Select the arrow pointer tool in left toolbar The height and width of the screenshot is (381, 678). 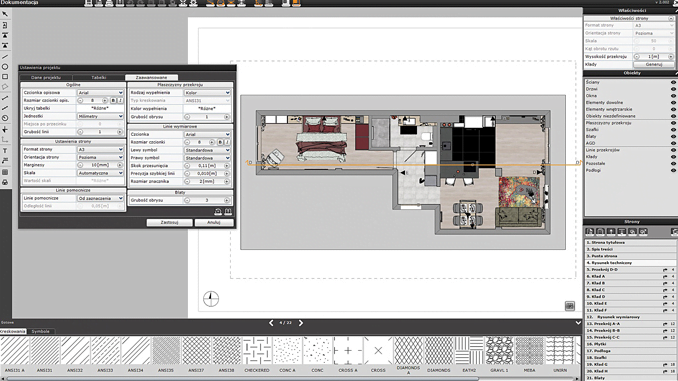[5, 14]
